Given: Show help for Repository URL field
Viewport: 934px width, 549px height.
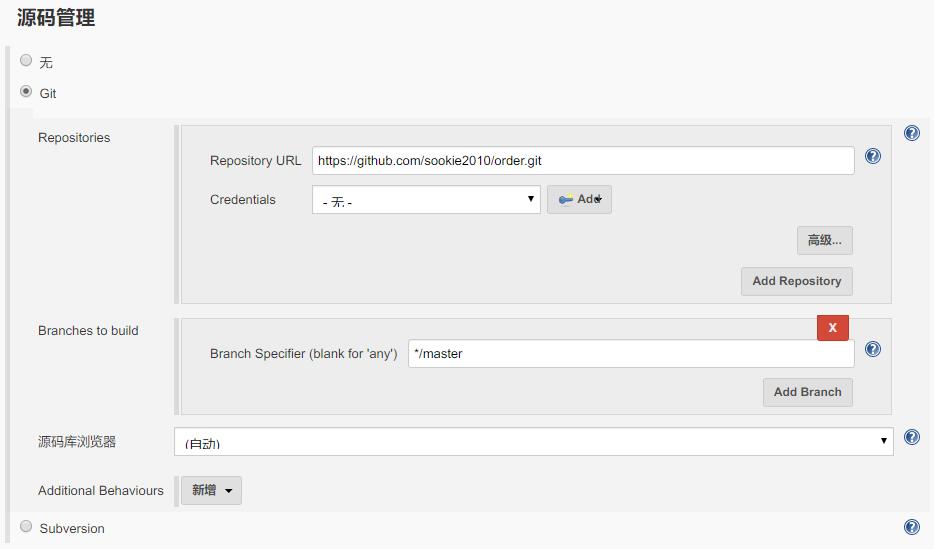Looking at the screenshot, I should 872,156.
